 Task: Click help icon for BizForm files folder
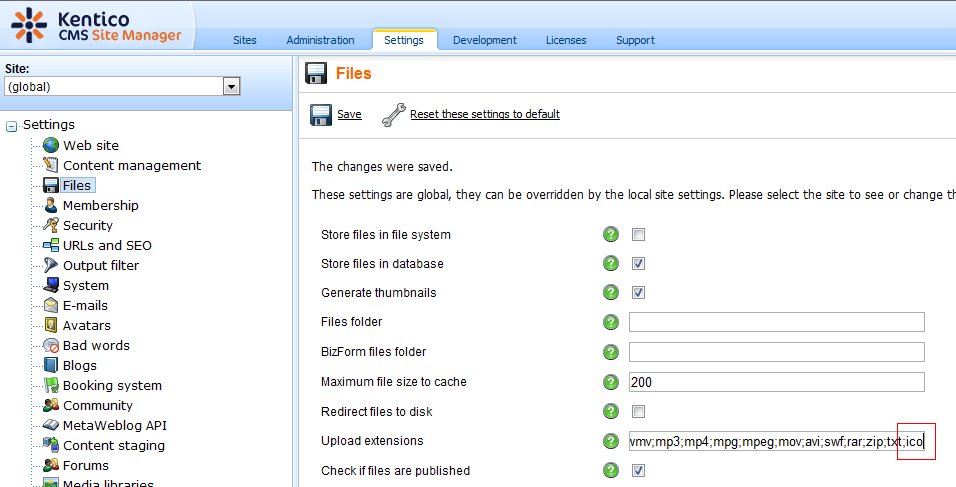point(610,352)
